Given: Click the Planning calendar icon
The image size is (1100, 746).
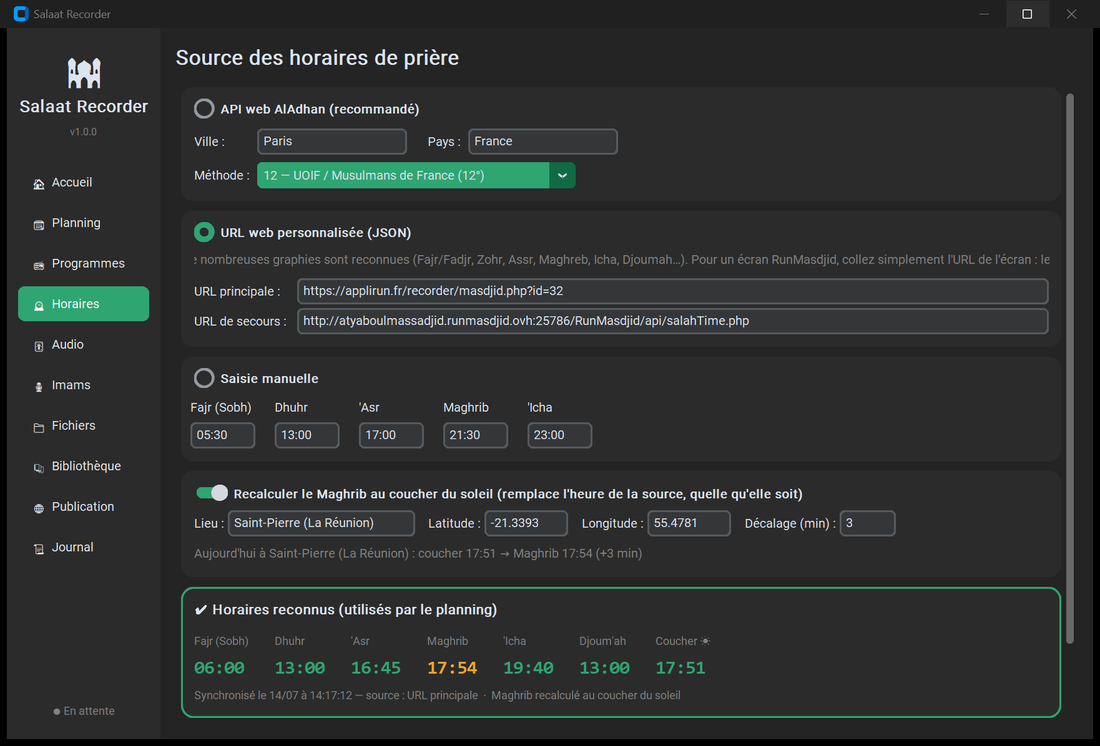Looking at the screenshot, I should click(x=39, y=225).
